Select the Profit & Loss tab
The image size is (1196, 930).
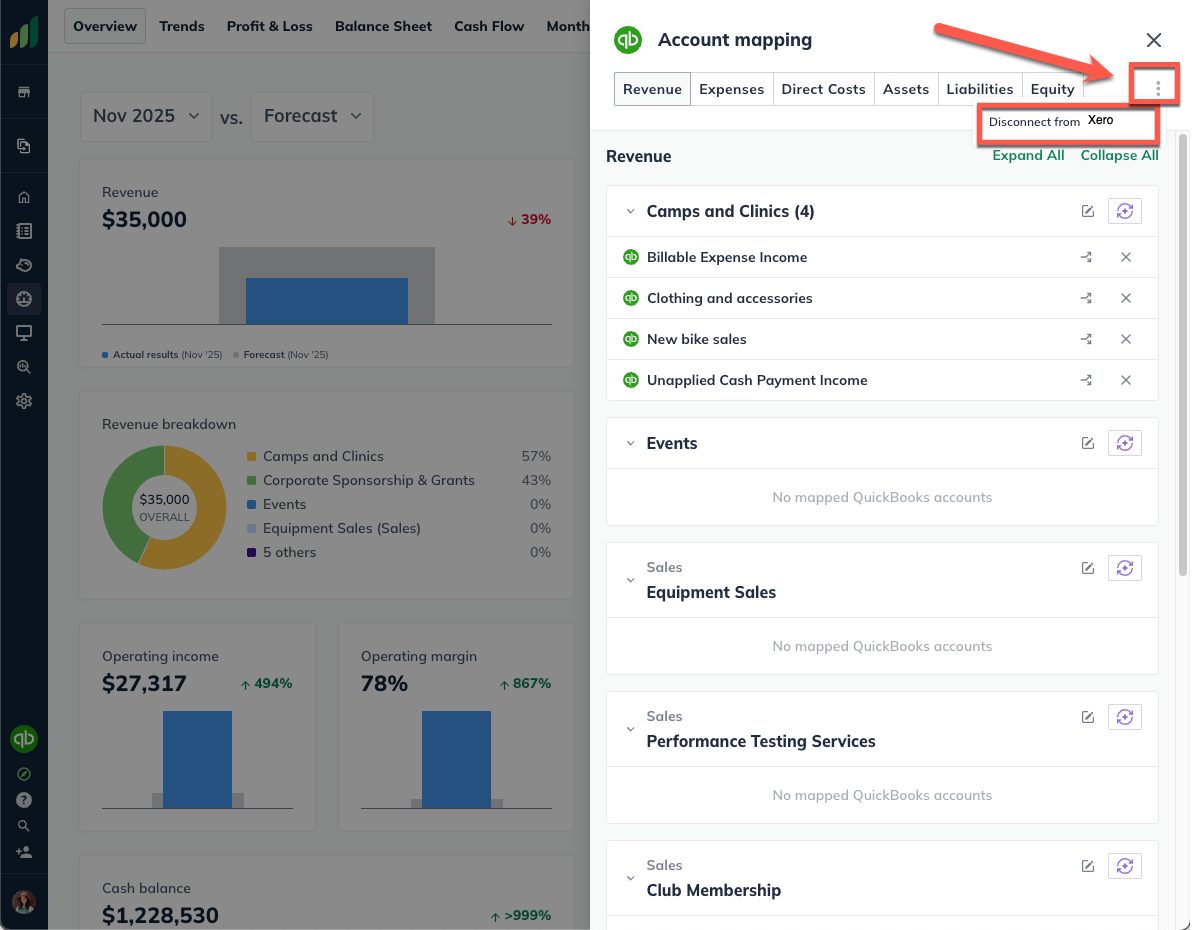[269, 26]
